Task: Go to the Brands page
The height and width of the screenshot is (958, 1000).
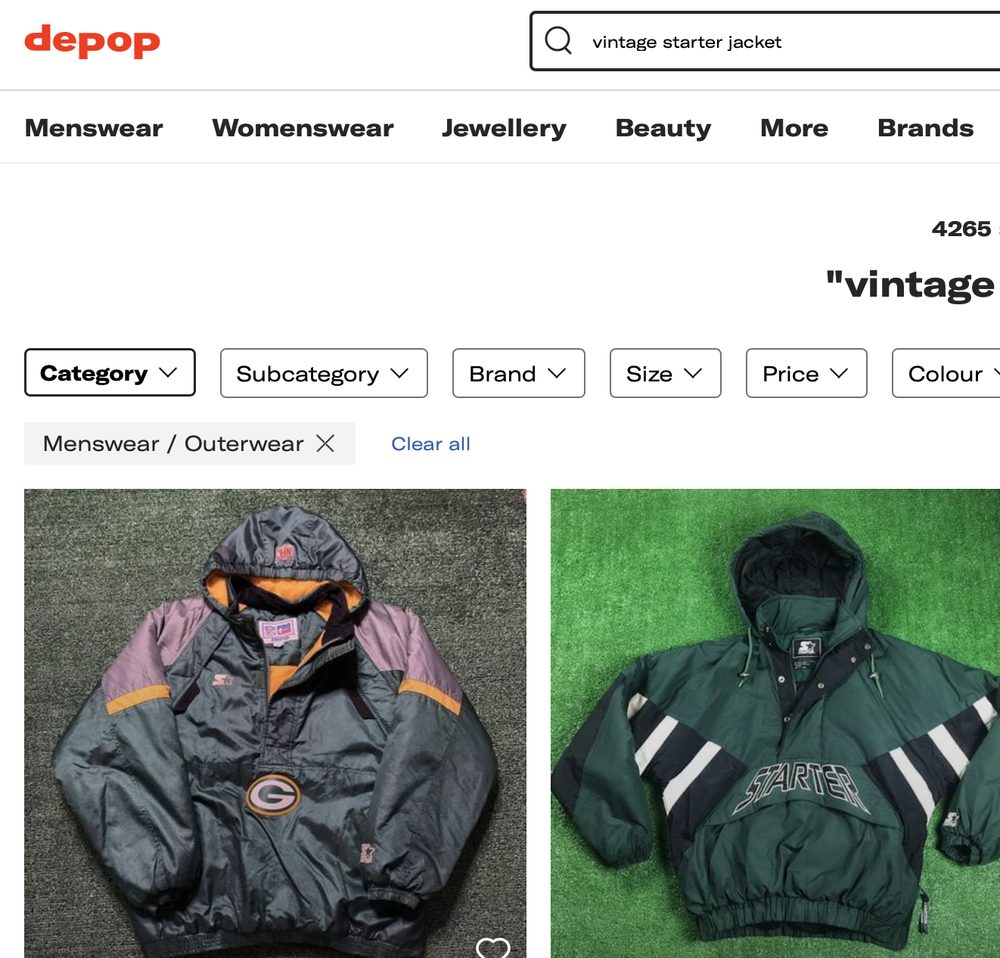Action: [x=925, y=128]
